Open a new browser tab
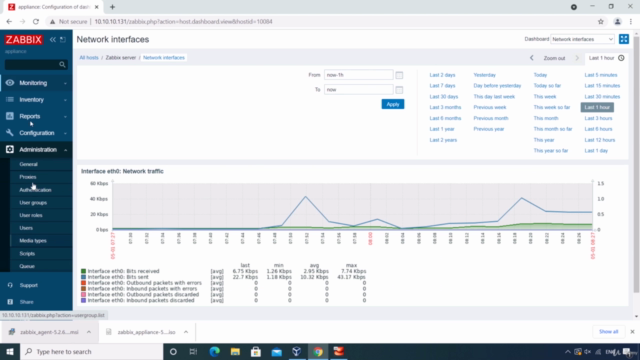This screenshot has height=360, width=640. coord(112,7)
